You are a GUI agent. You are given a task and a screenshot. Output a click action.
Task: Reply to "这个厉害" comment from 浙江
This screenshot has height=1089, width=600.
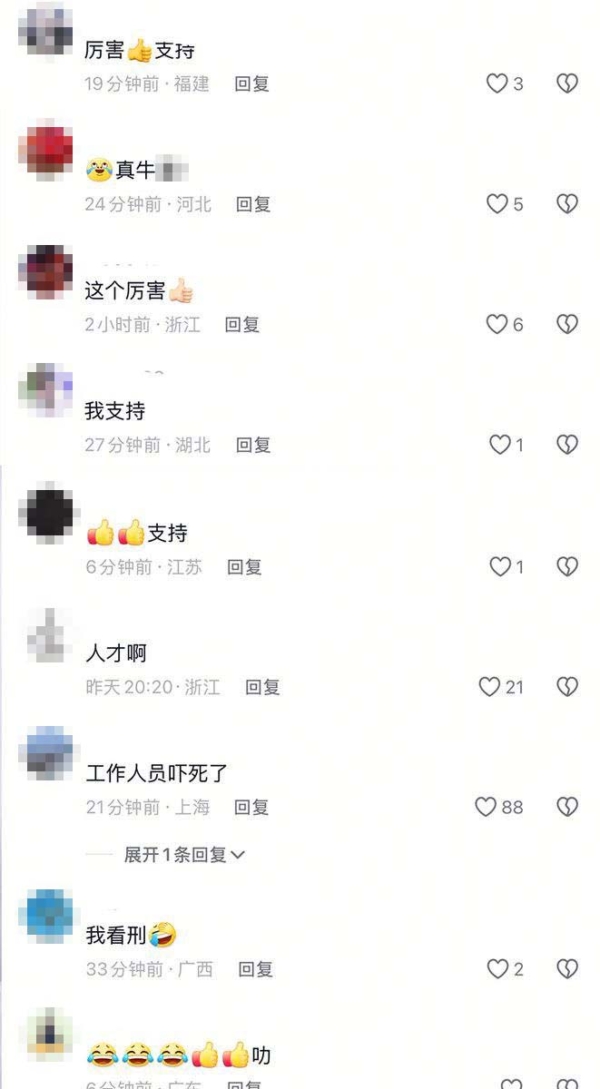click(x=242, y=324)
